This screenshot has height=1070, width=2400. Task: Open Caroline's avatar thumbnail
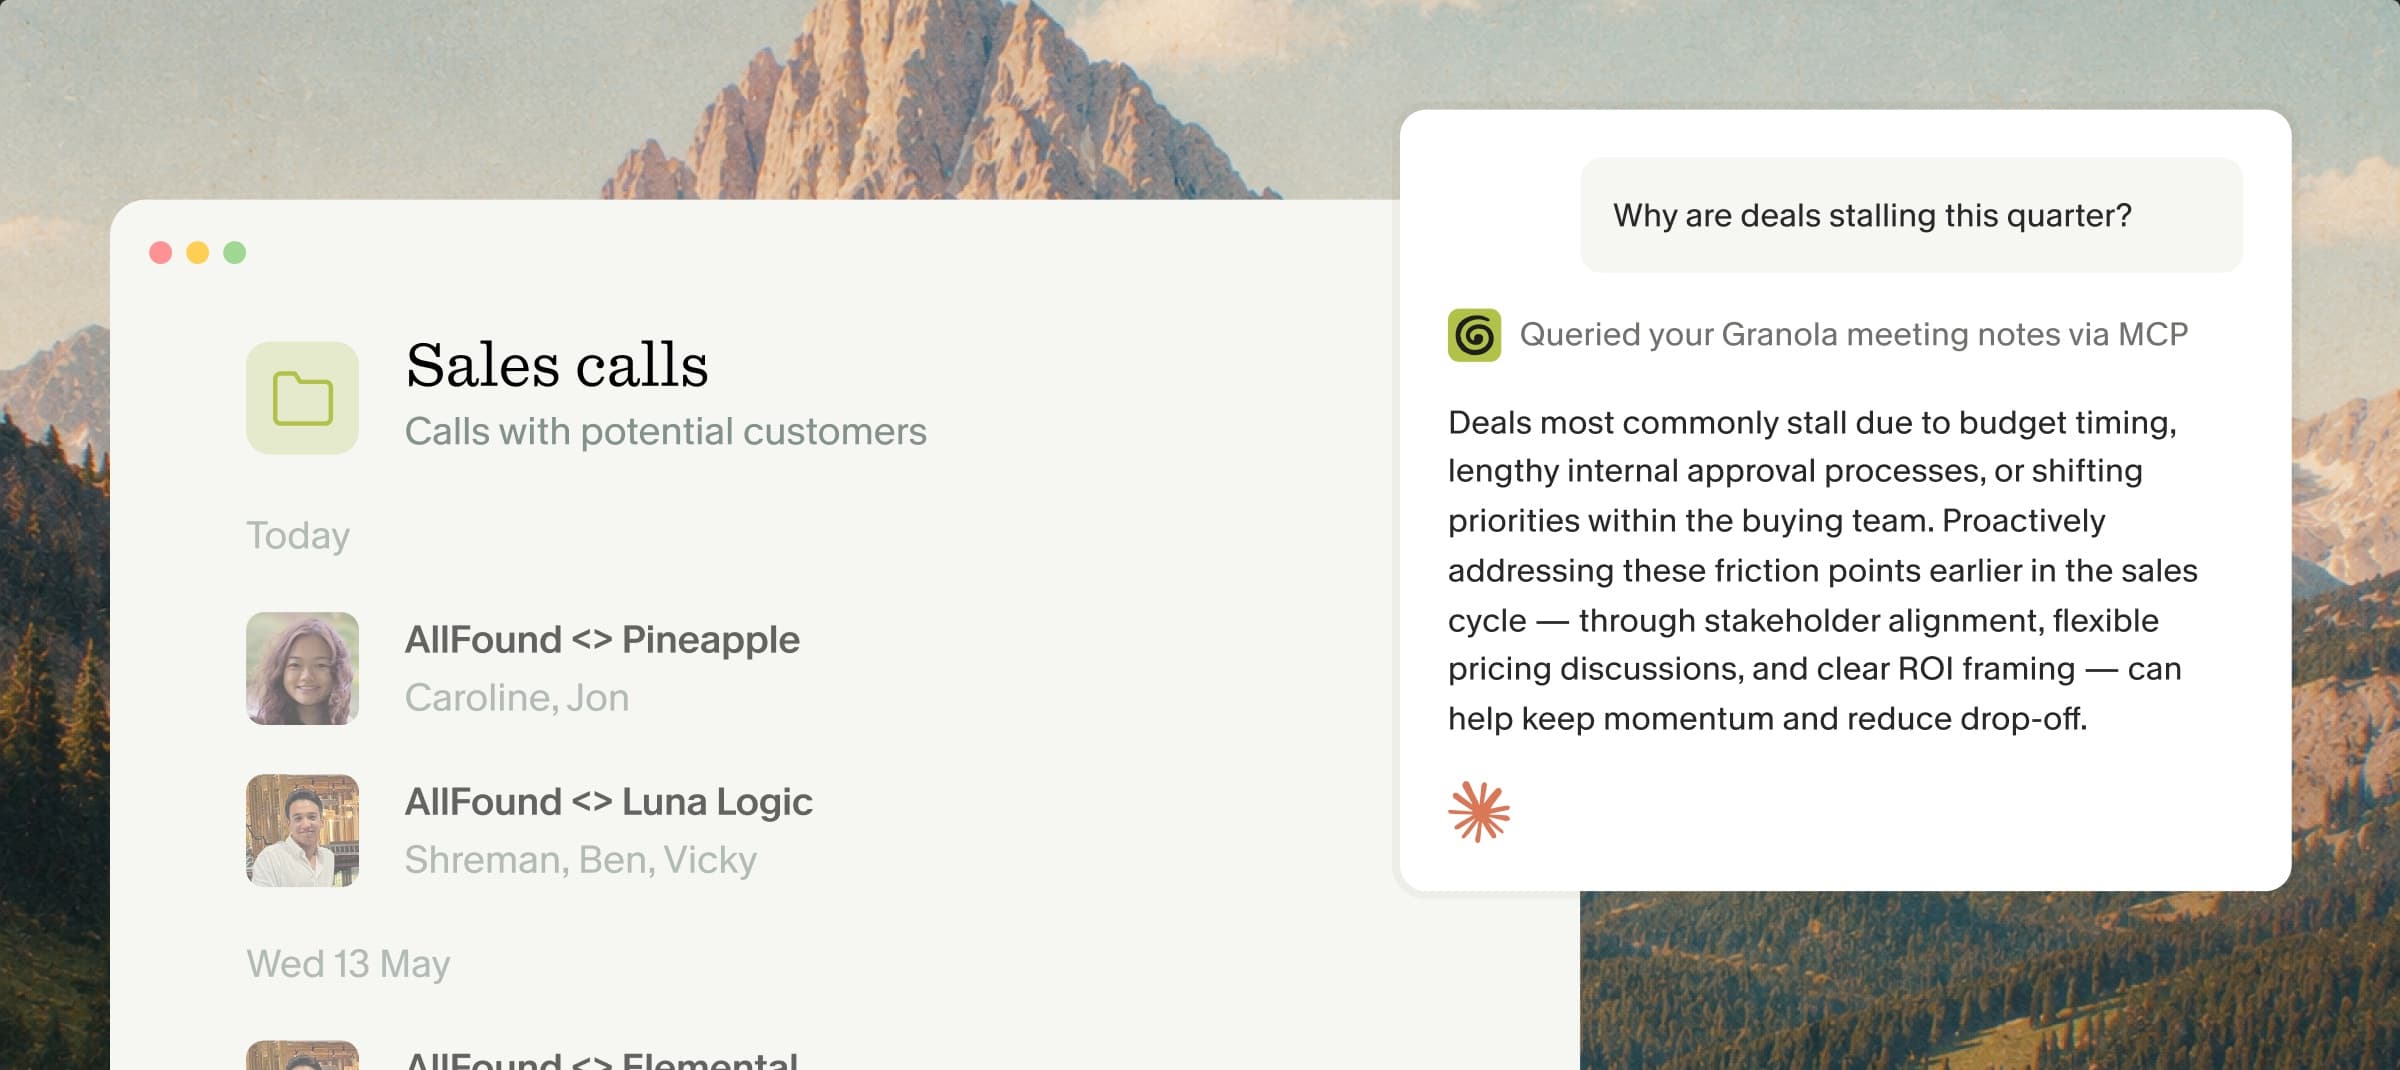point(302,668)
